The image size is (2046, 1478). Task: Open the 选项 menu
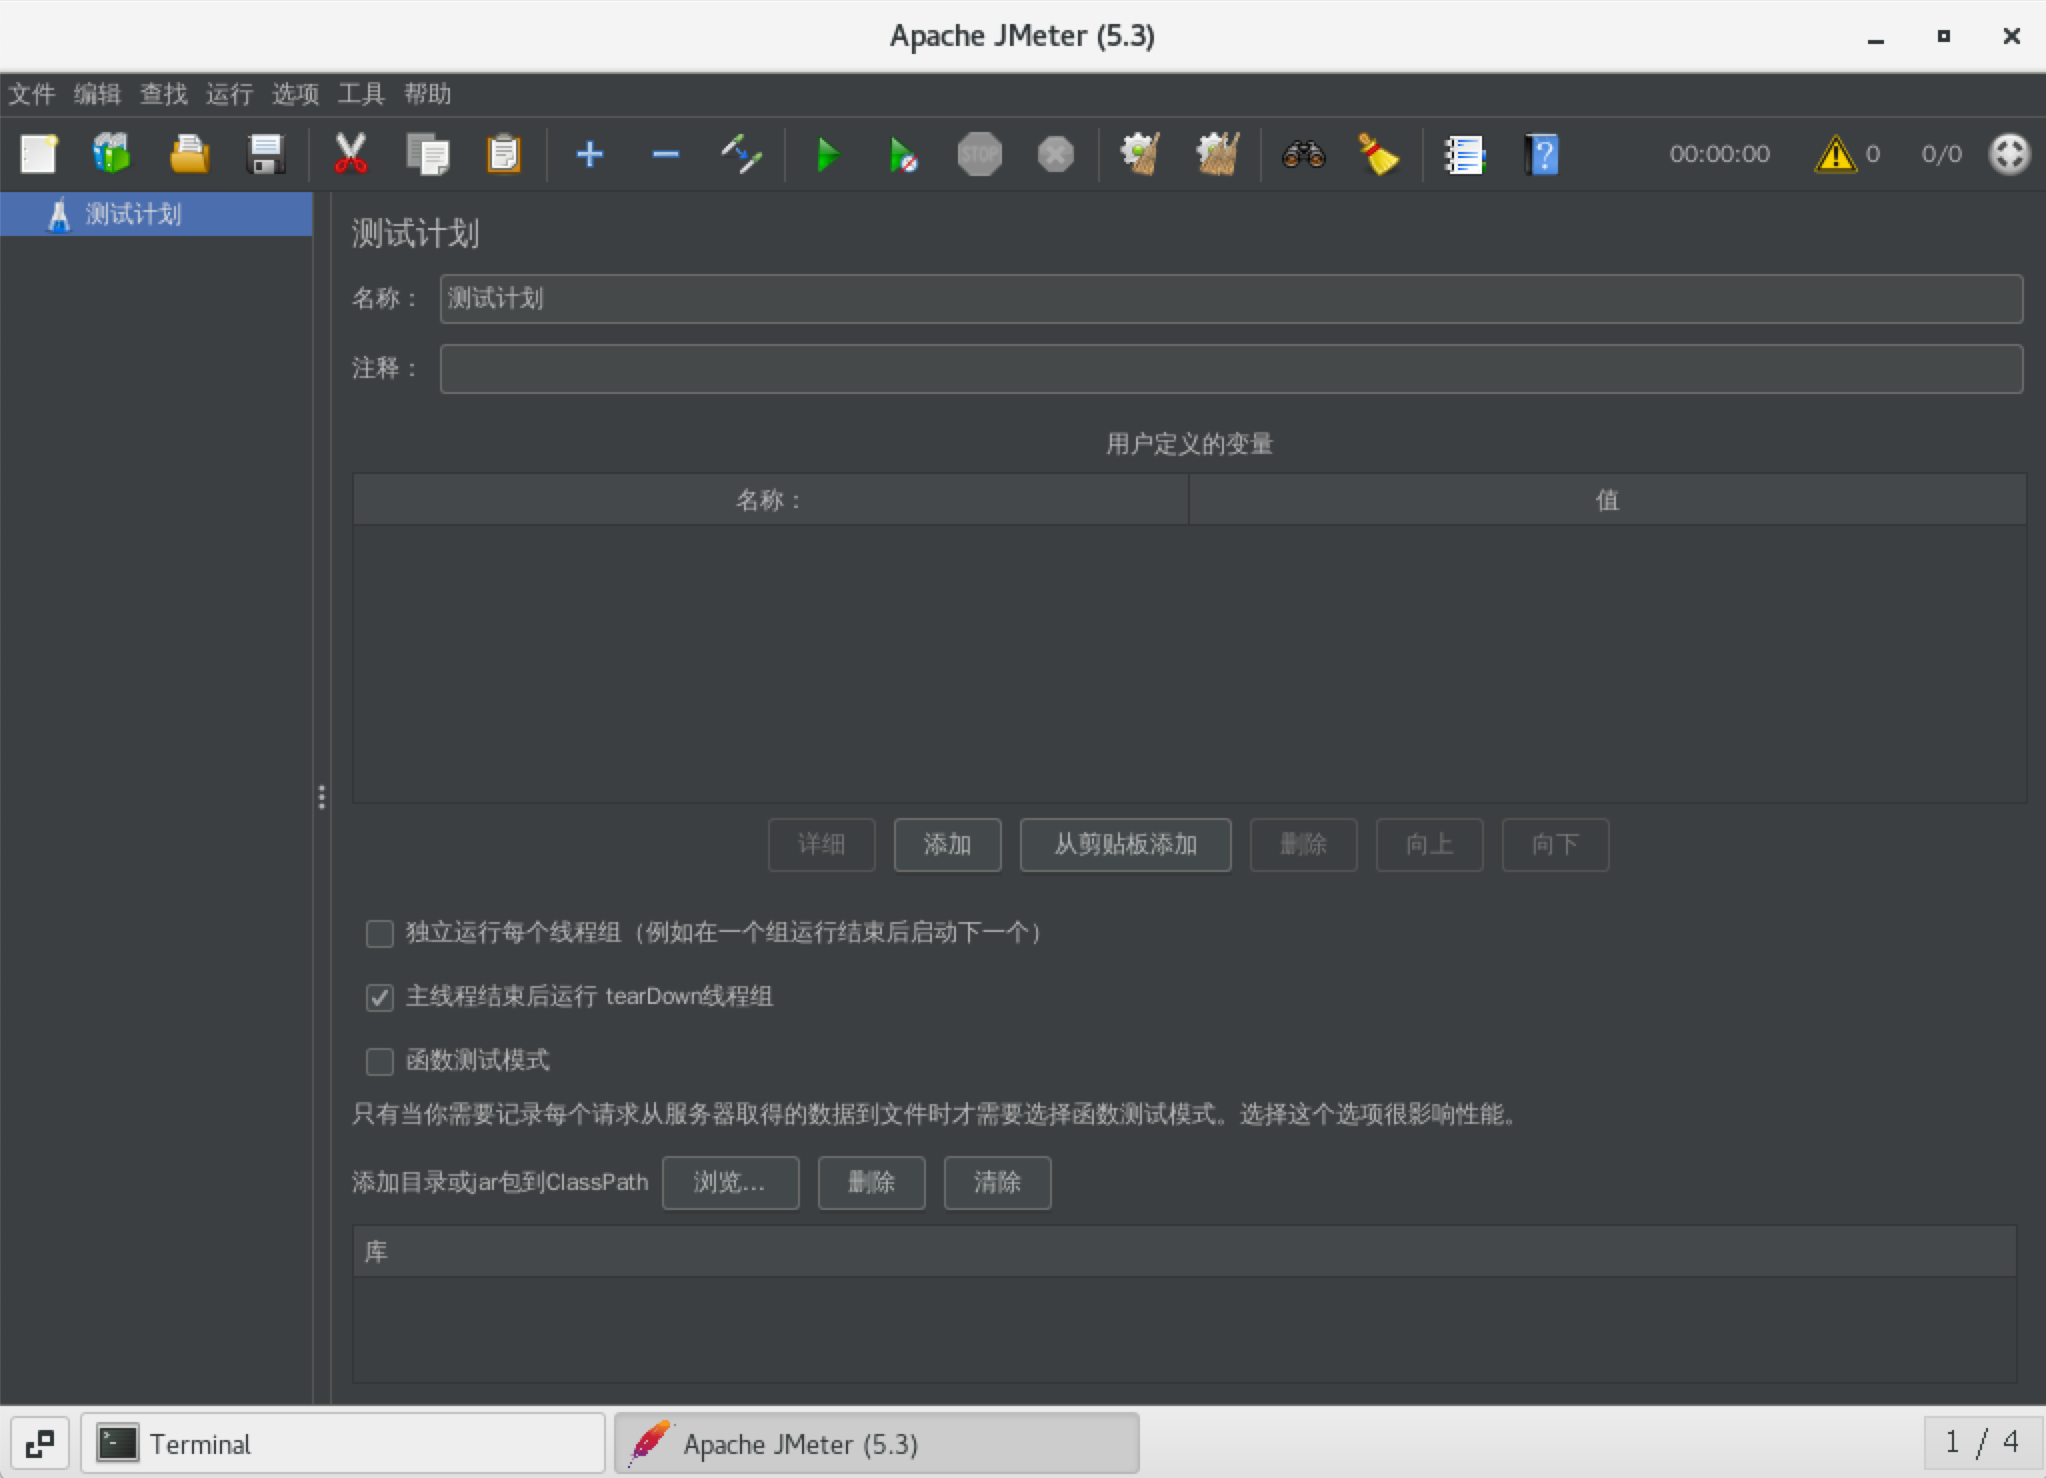(296, 94)
